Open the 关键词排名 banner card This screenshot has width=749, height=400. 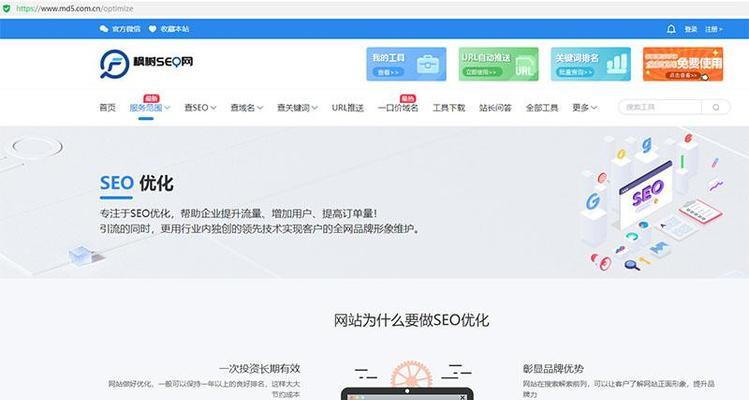(590, 64)
